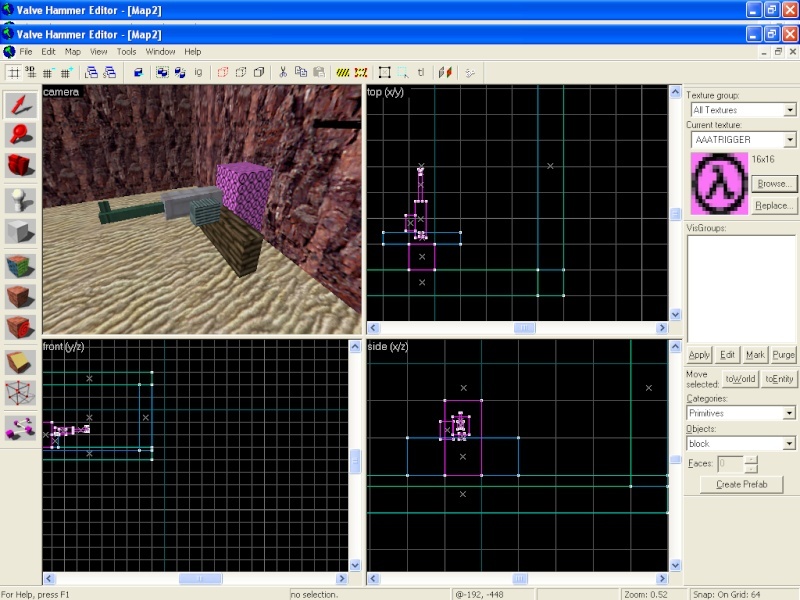Hide unselected objects toolbar icon
800x600 pixels.
point(241,72)
